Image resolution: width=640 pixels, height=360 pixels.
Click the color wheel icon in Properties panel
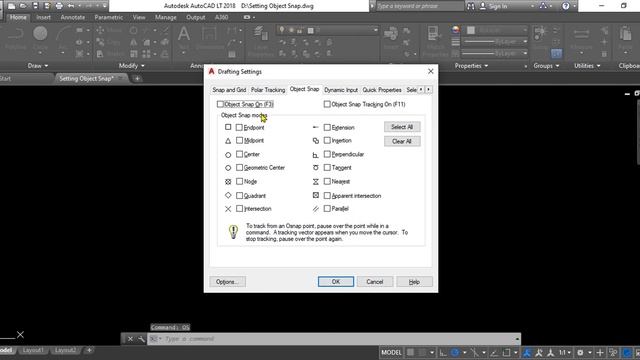click(x=456, y=30)
